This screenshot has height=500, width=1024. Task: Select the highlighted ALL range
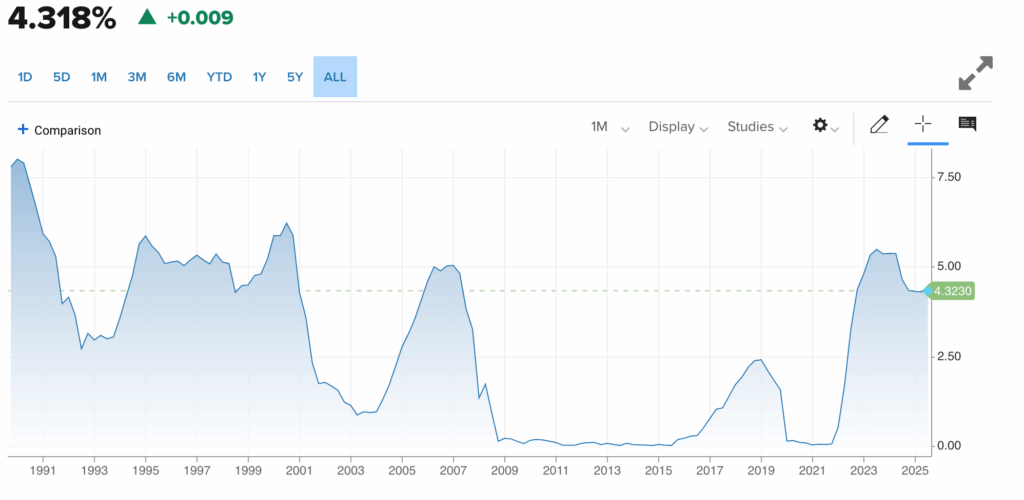click(x=335, y=77)
